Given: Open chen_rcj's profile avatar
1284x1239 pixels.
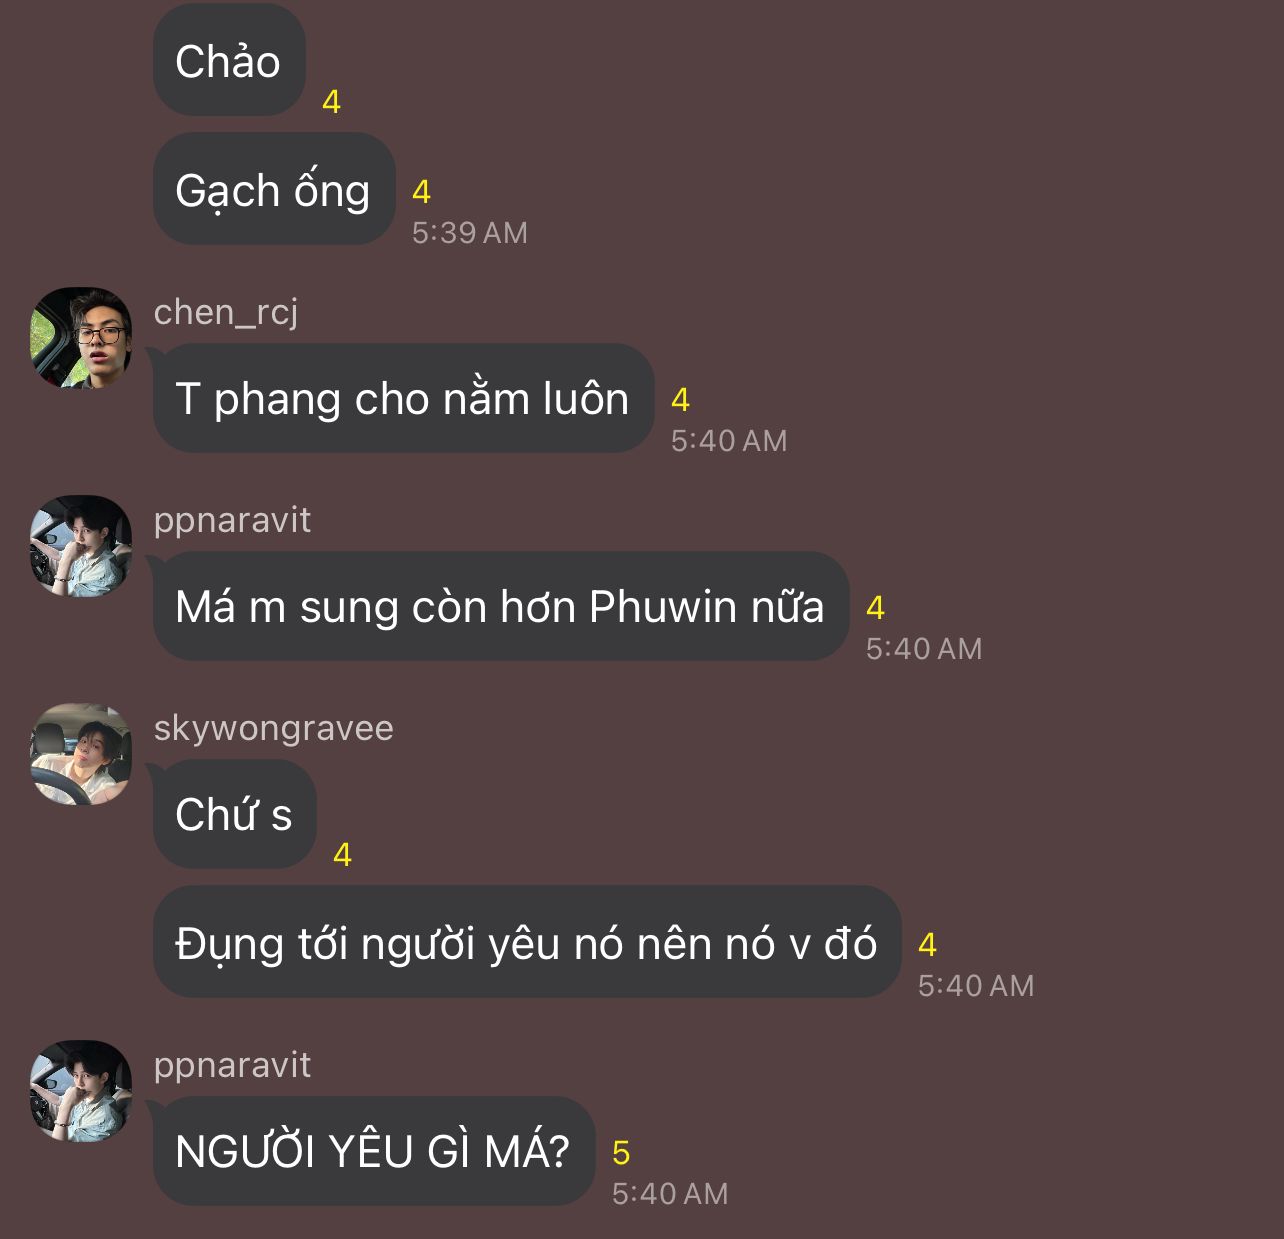Looking at the screenshot, I should tap(81, 338).
